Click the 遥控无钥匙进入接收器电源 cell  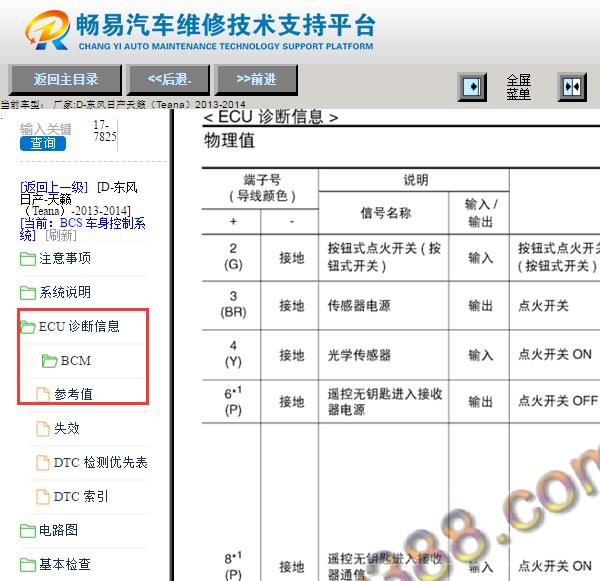[385, 401]
